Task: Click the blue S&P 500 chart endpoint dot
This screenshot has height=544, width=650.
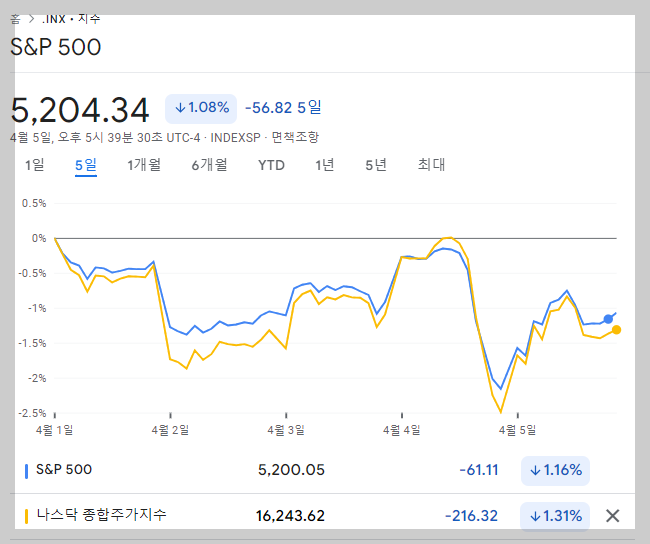Action: [x=608, y=319]
